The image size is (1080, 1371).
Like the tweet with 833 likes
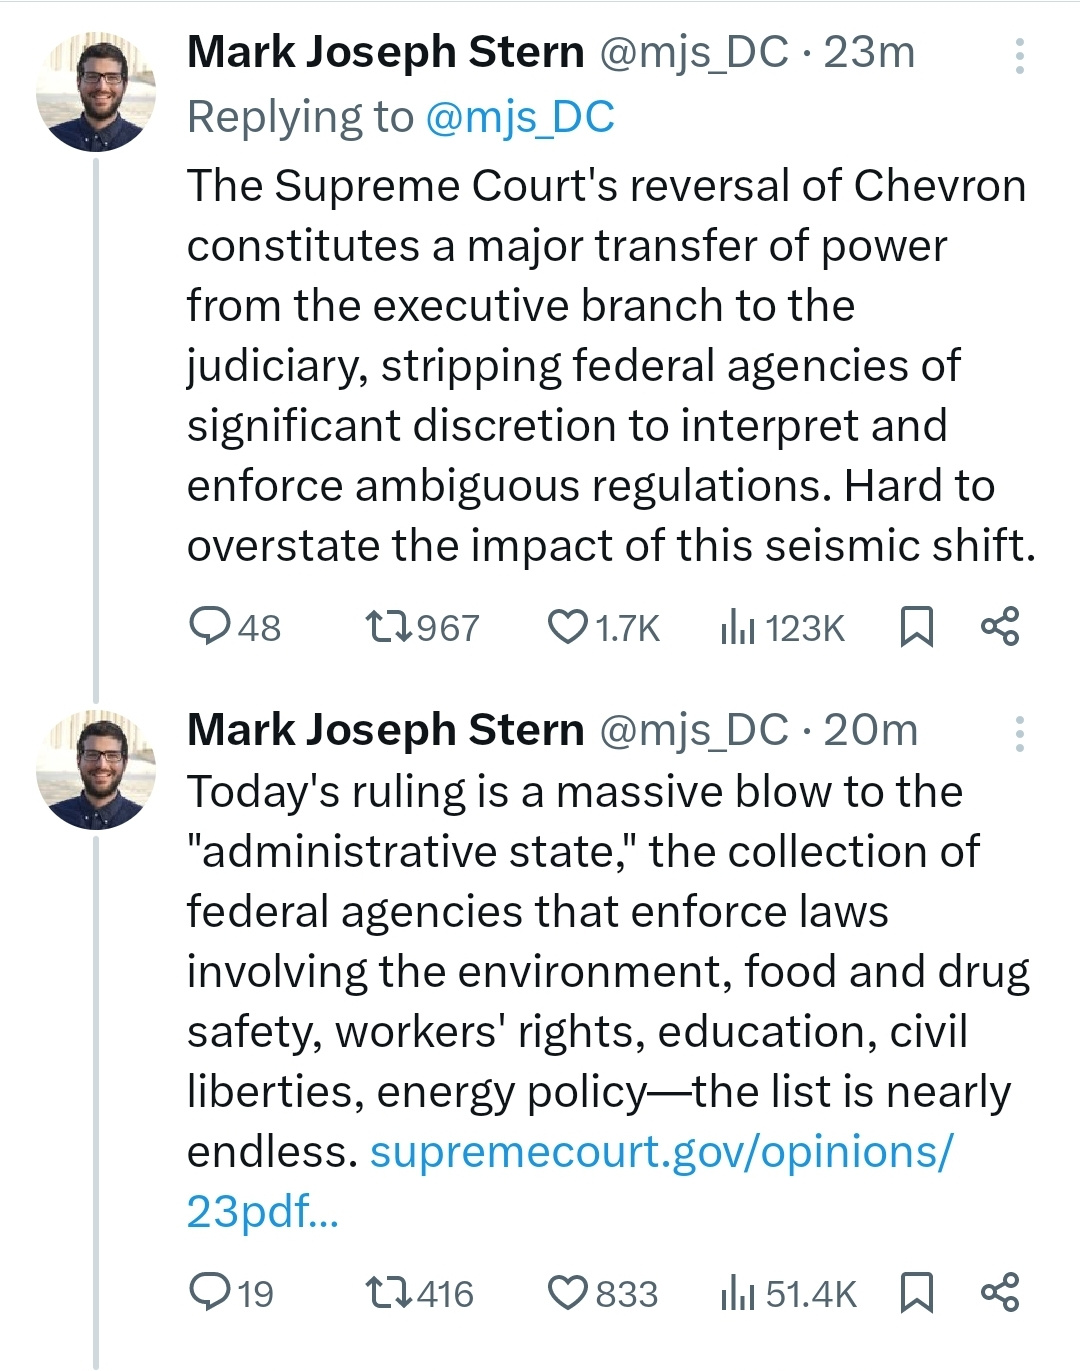coord(568,1292)
